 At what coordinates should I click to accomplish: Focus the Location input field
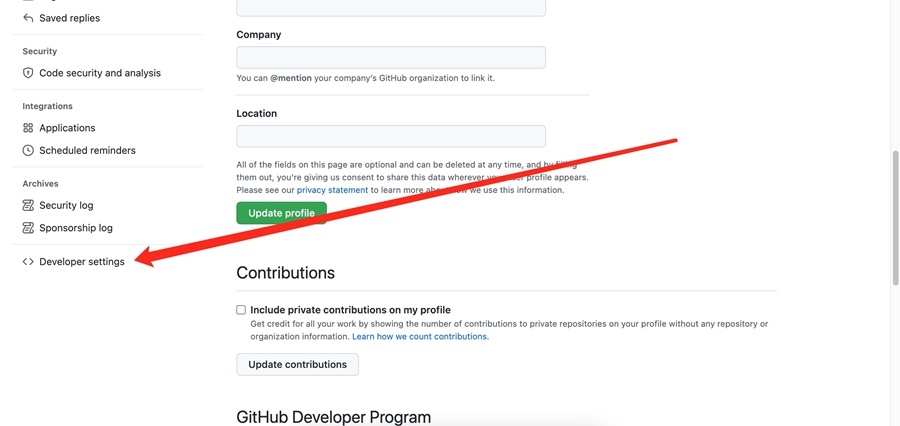point(391,136)
